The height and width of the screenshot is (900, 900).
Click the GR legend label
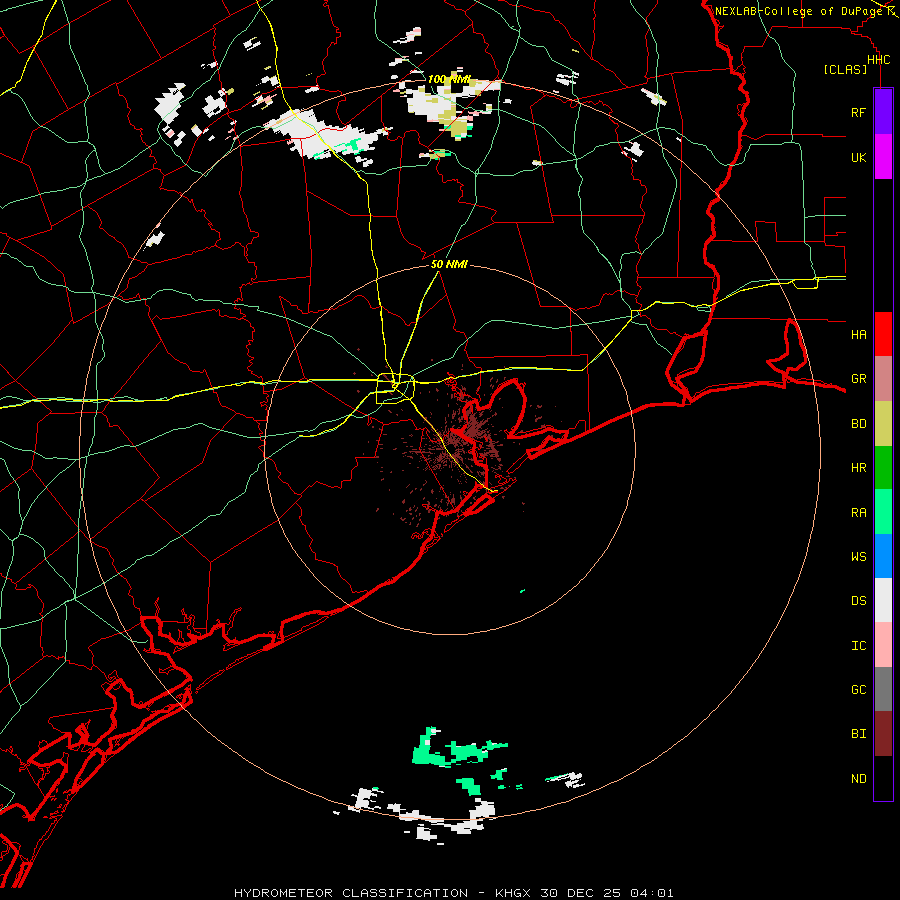(x=858, y=379)
